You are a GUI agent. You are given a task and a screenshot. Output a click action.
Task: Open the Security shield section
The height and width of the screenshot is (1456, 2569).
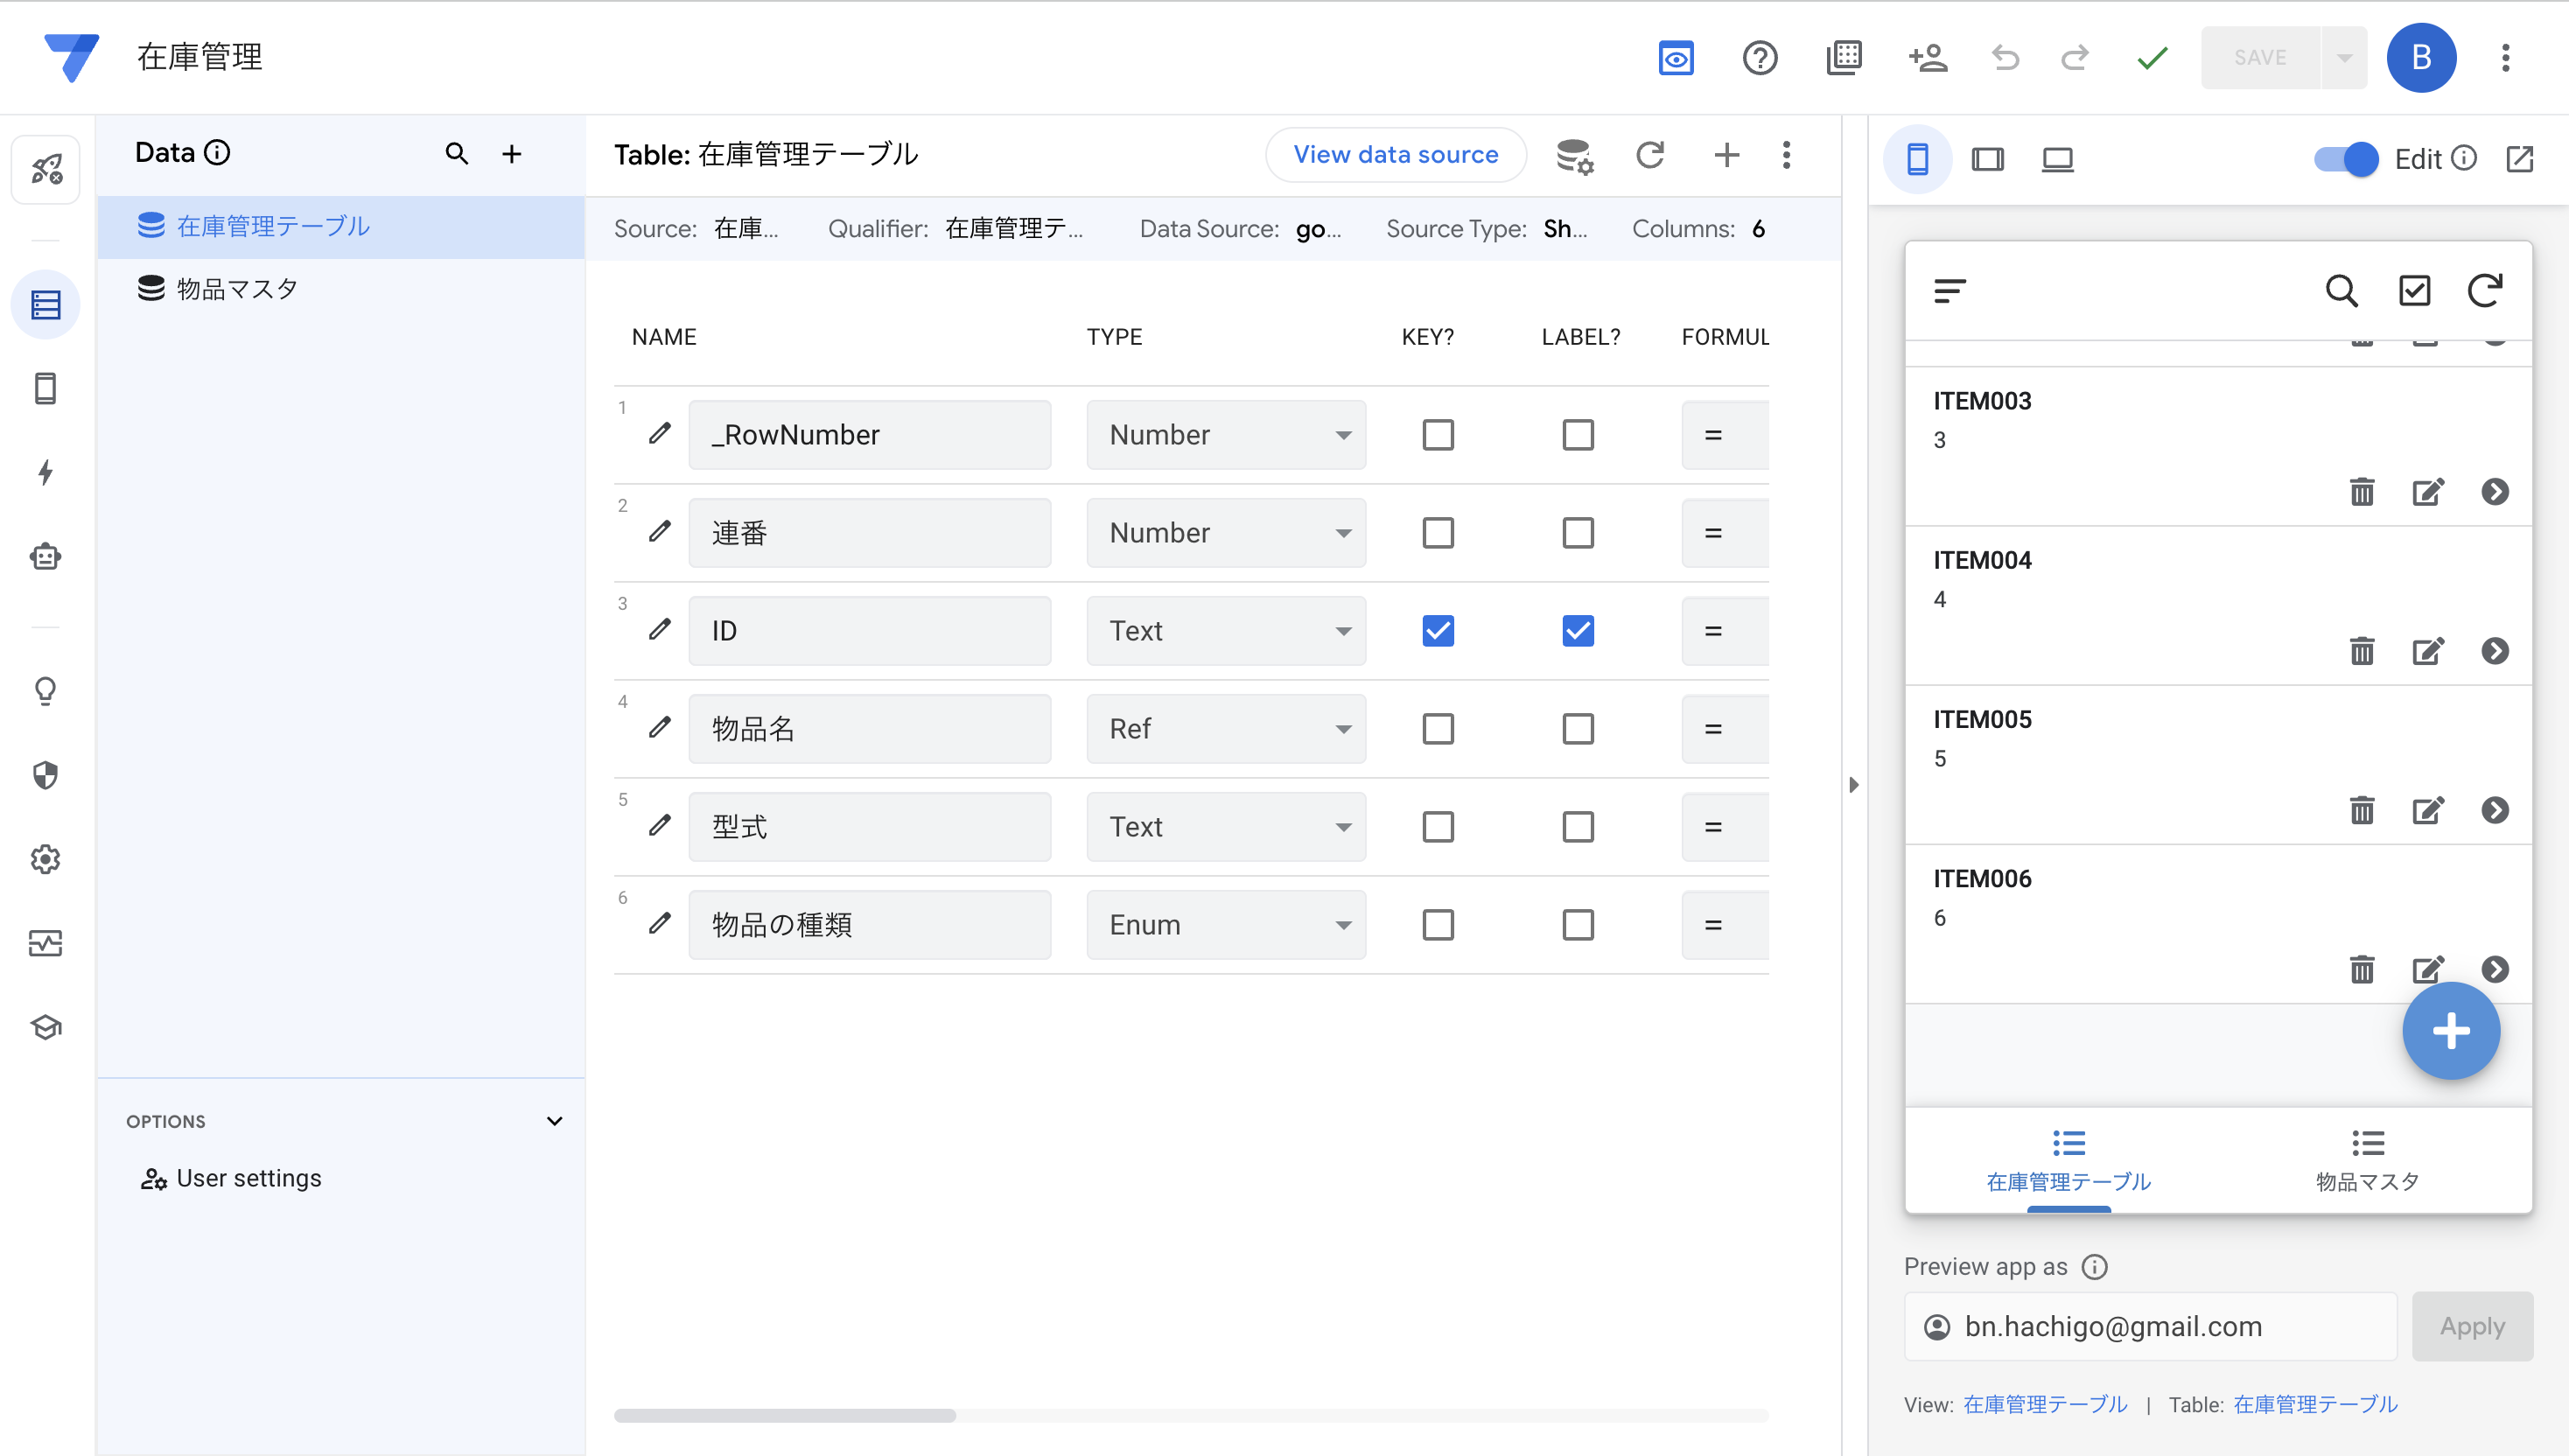pyautogui.click(x=45, y=775)
